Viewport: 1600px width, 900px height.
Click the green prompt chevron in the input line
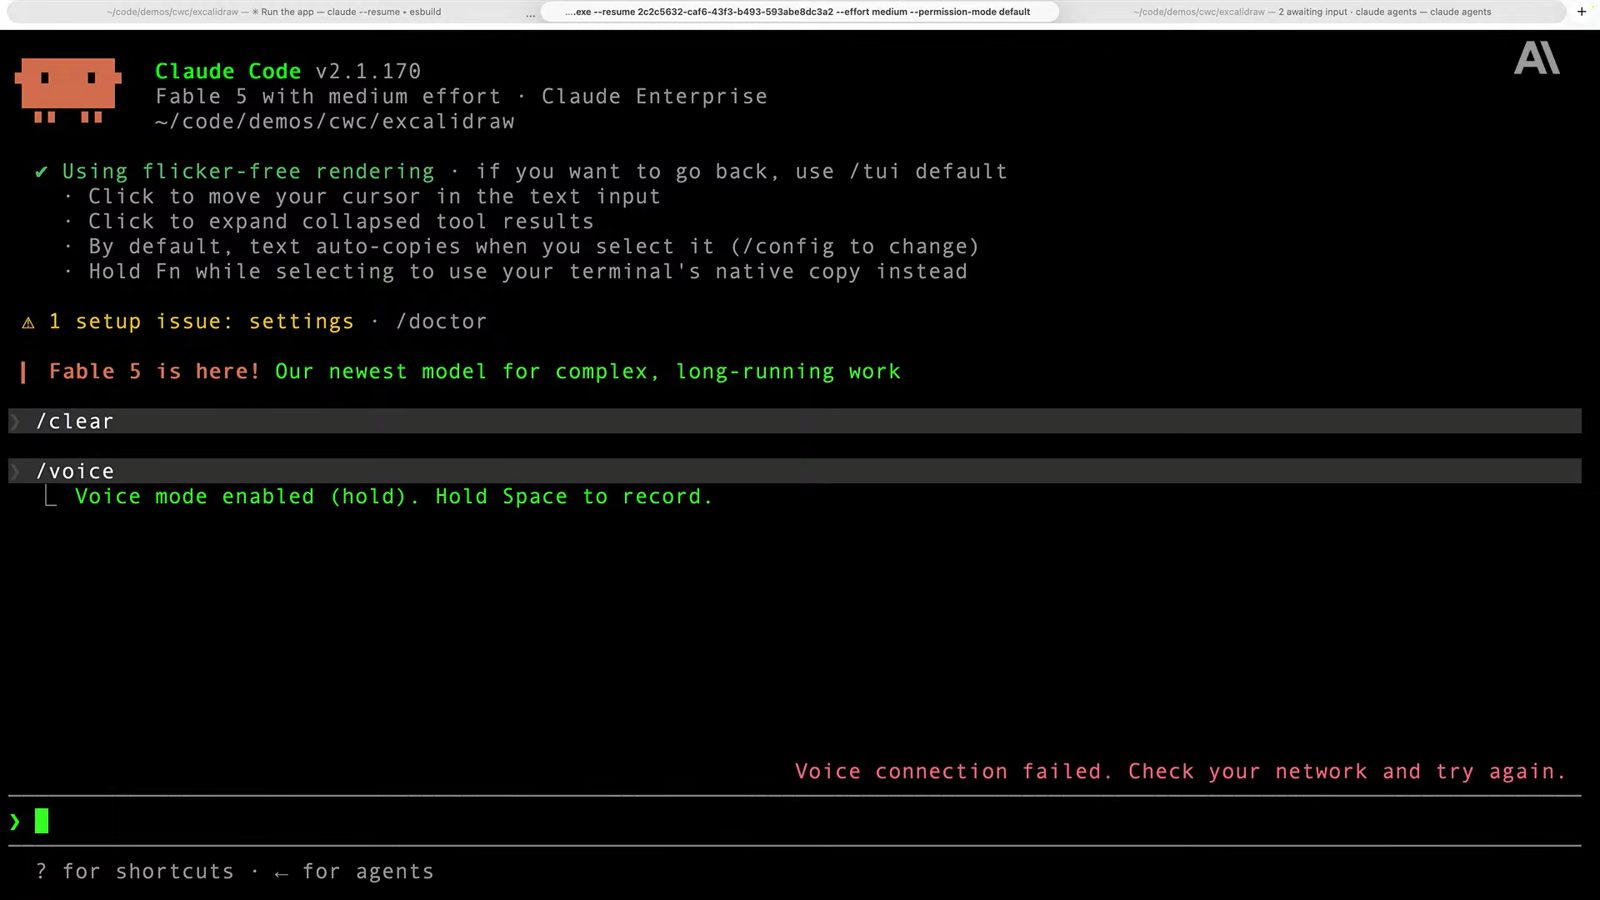(15, 822)
